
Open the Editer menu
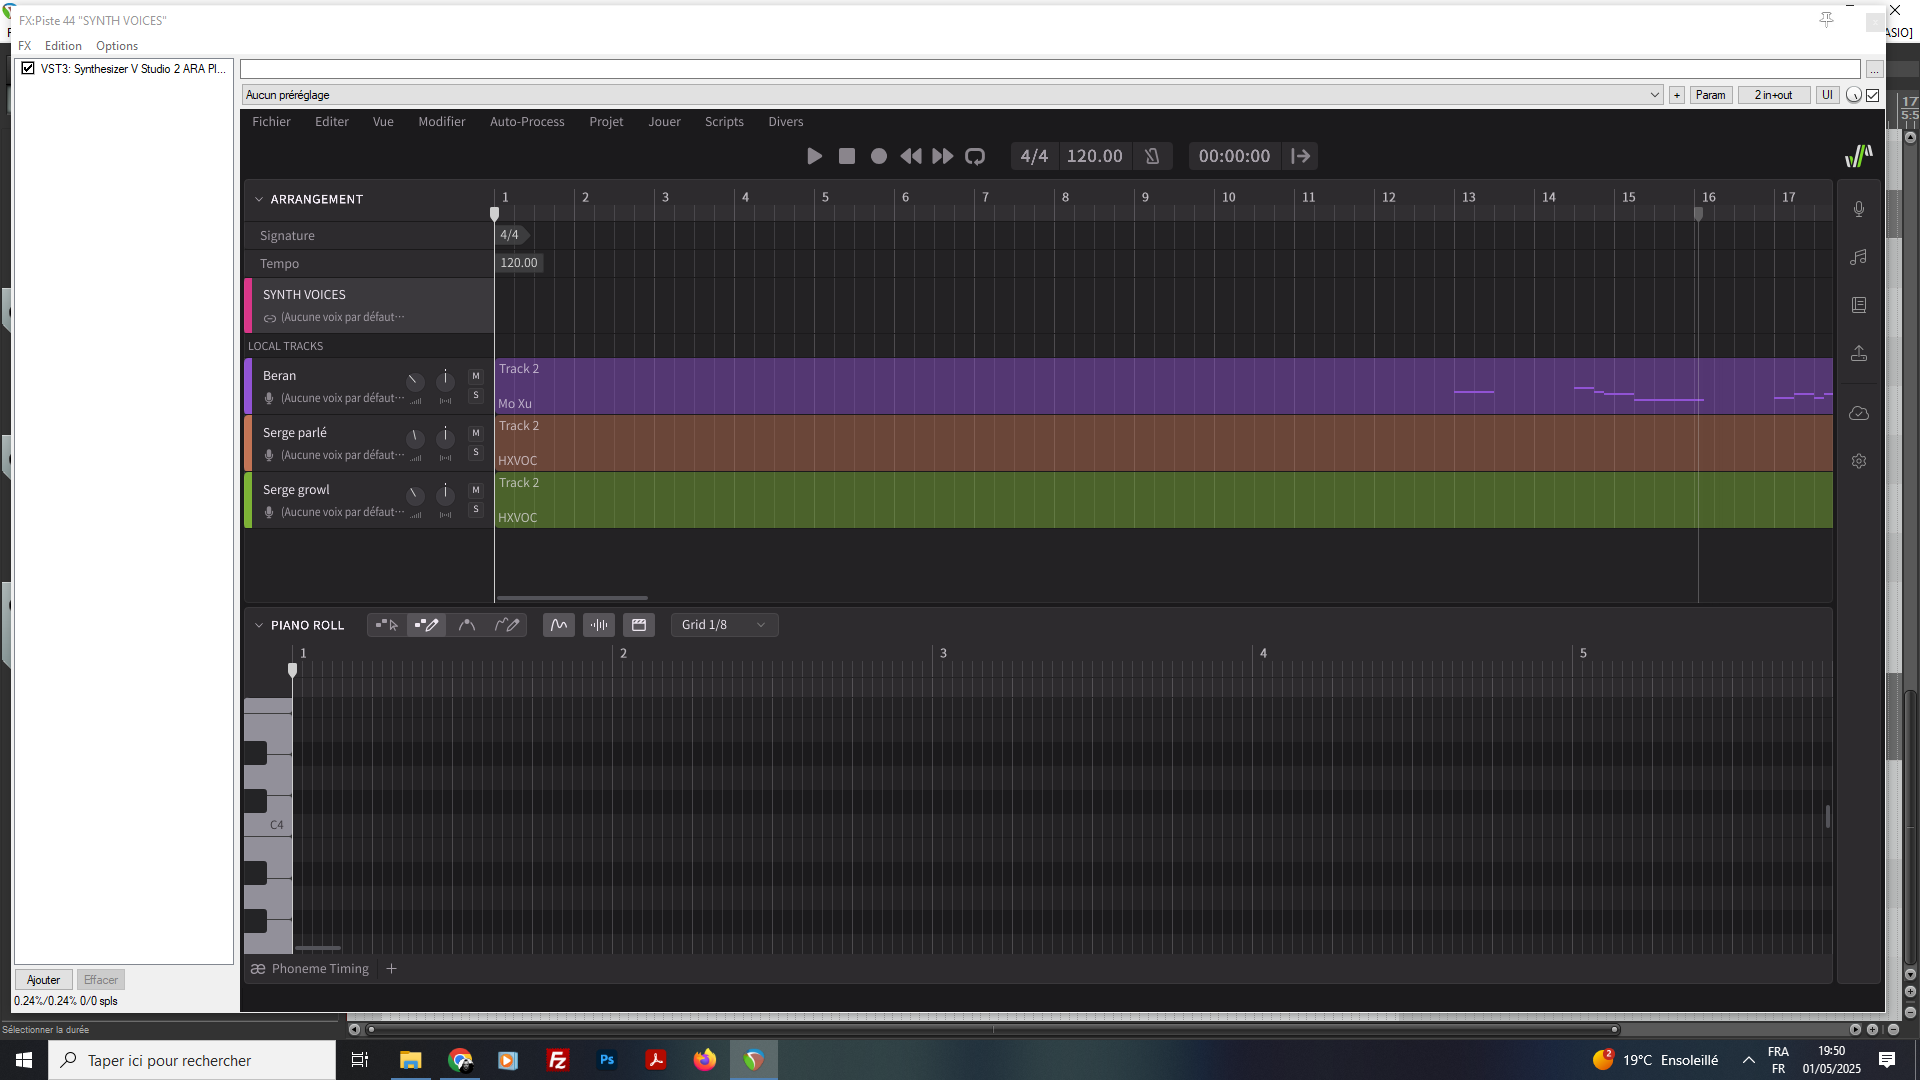[x=332, y=122]
